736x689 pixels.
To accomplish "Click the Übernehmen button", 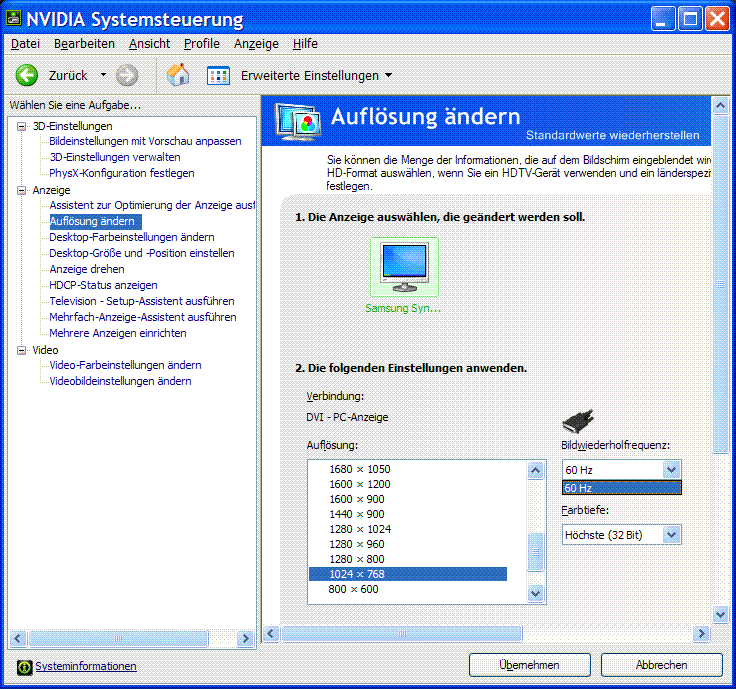I will click(529, 665).
